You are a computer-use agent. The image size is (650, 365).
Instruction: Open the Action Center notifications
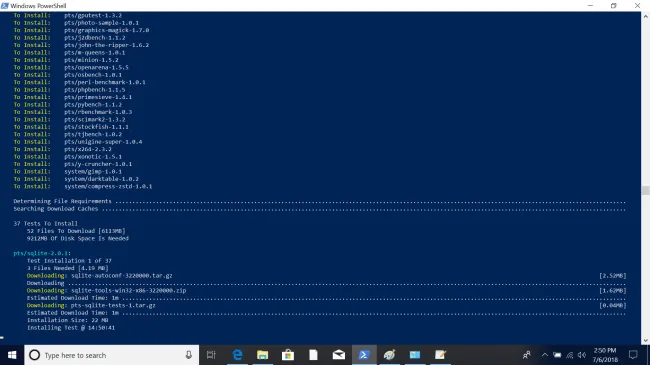(x=633, y=355)
